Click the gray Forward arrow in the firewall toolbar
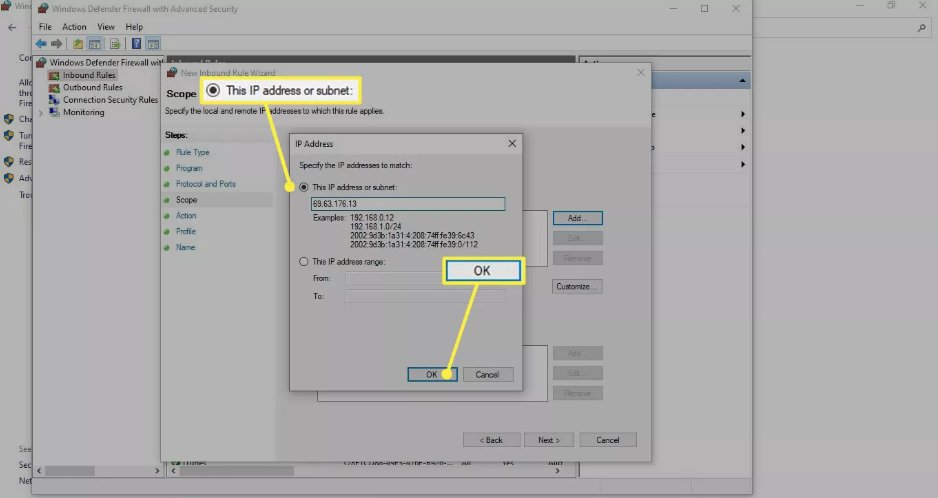938x498 pixels. pyautogui.click(x=57, y=44)
